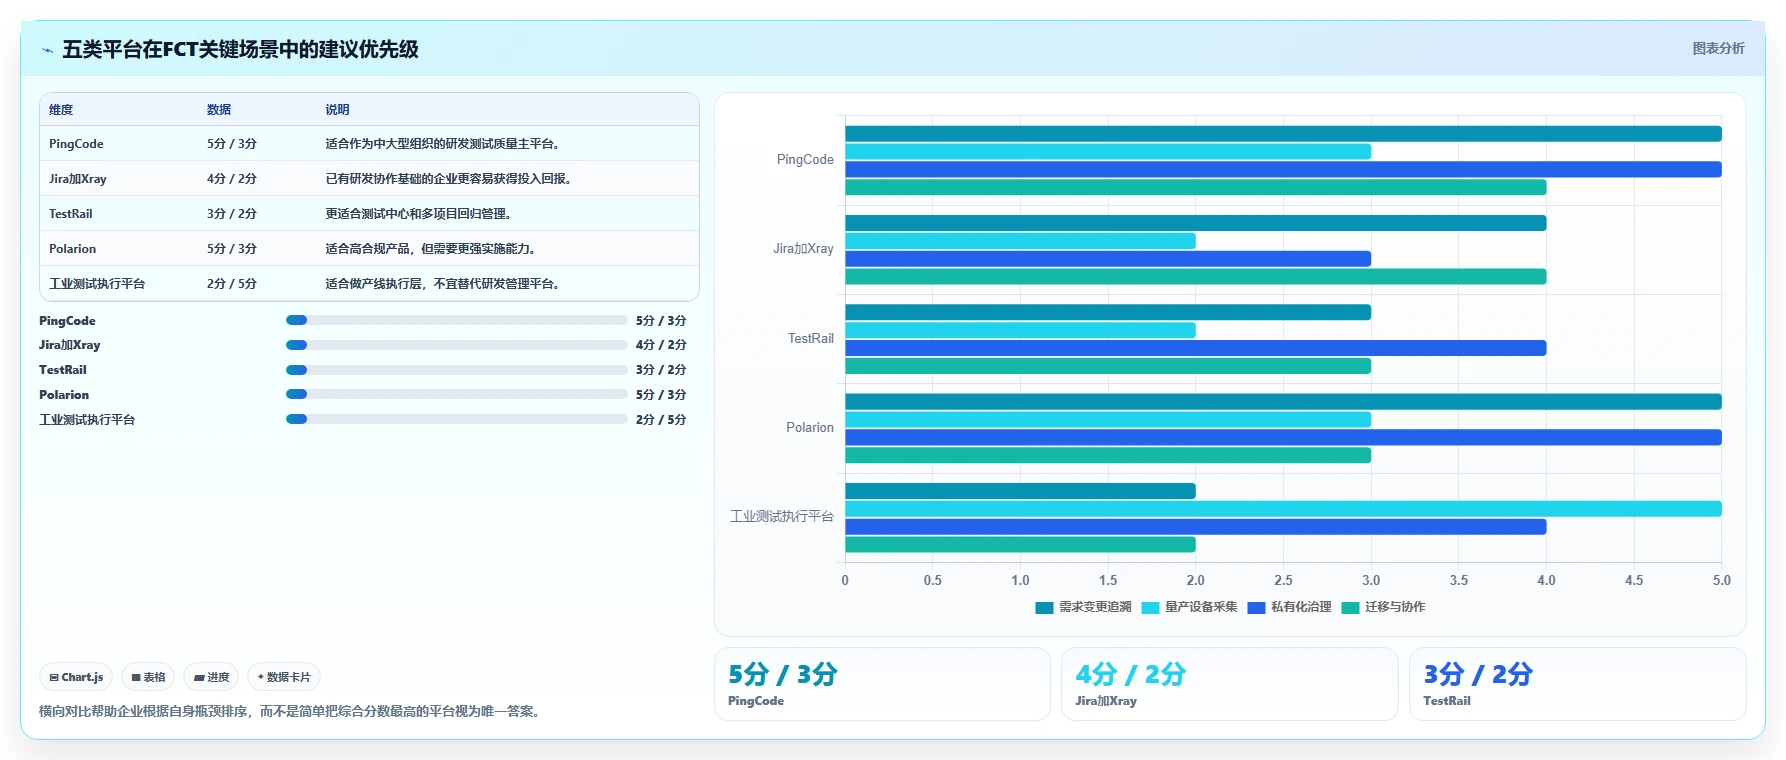Click the 表格 tag chip
The width and height of the screenshot is (1786, 760).
(148, 677)
